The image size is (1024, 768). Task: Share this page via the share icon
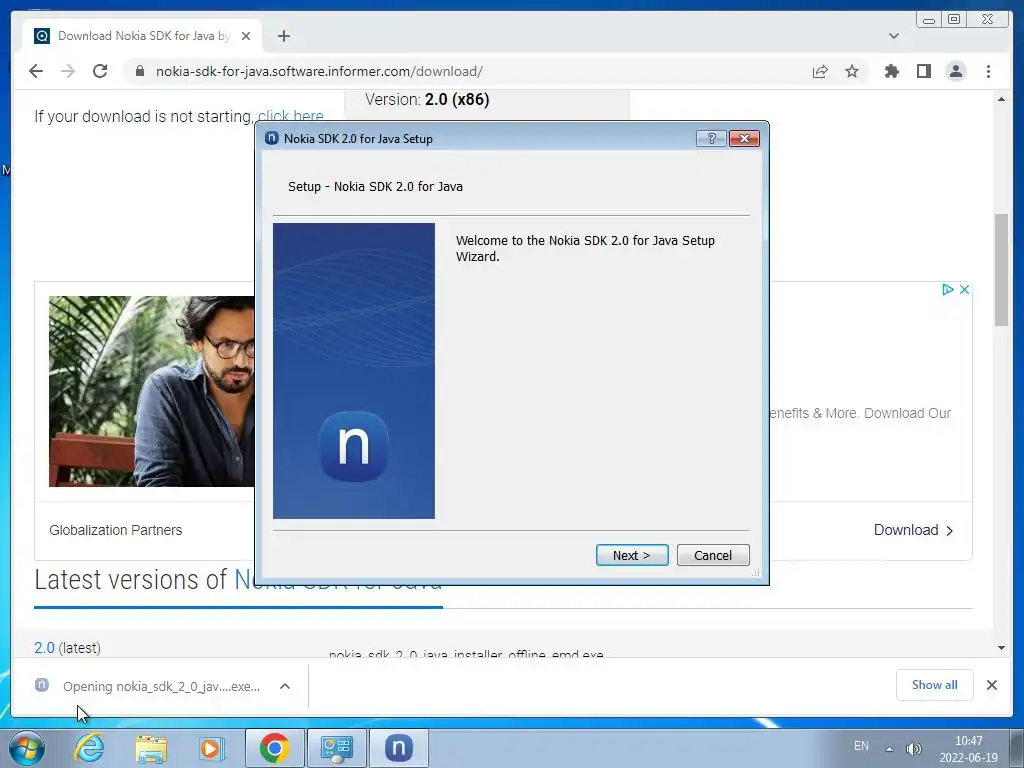coord(820,71)
